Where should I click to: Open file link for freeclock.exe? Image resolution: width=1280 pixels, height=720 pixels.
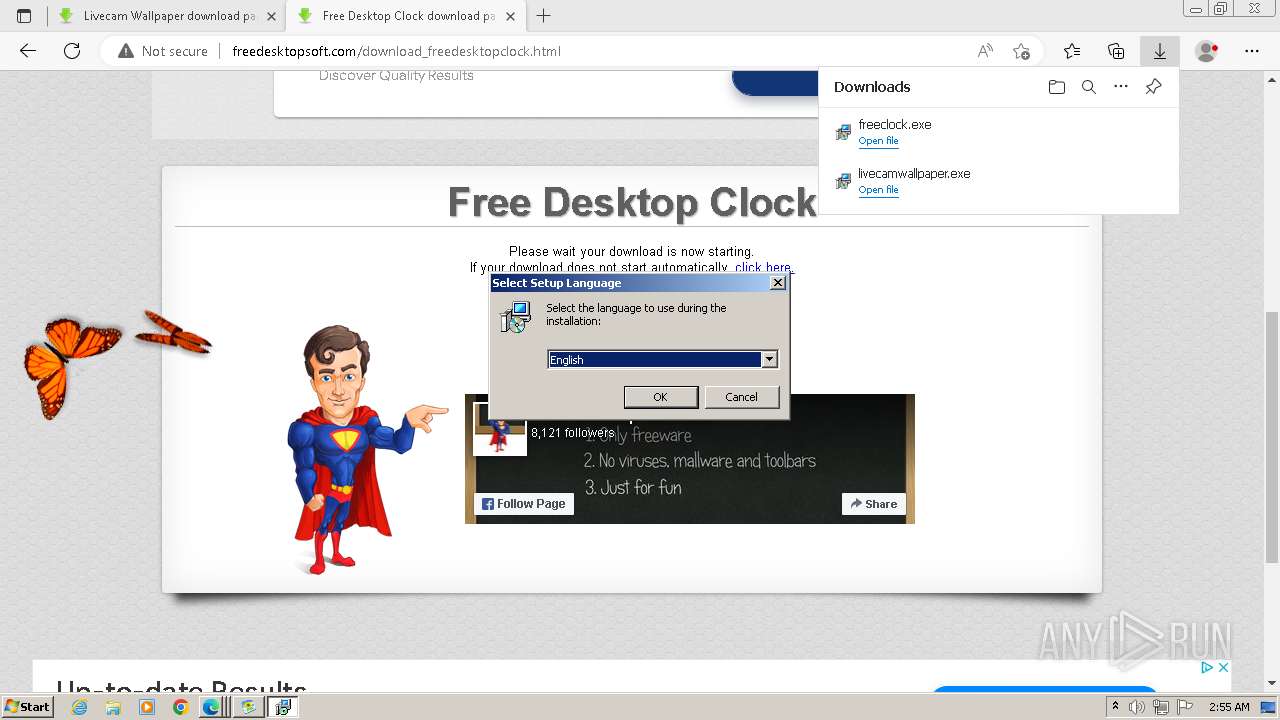coord(878,141)
